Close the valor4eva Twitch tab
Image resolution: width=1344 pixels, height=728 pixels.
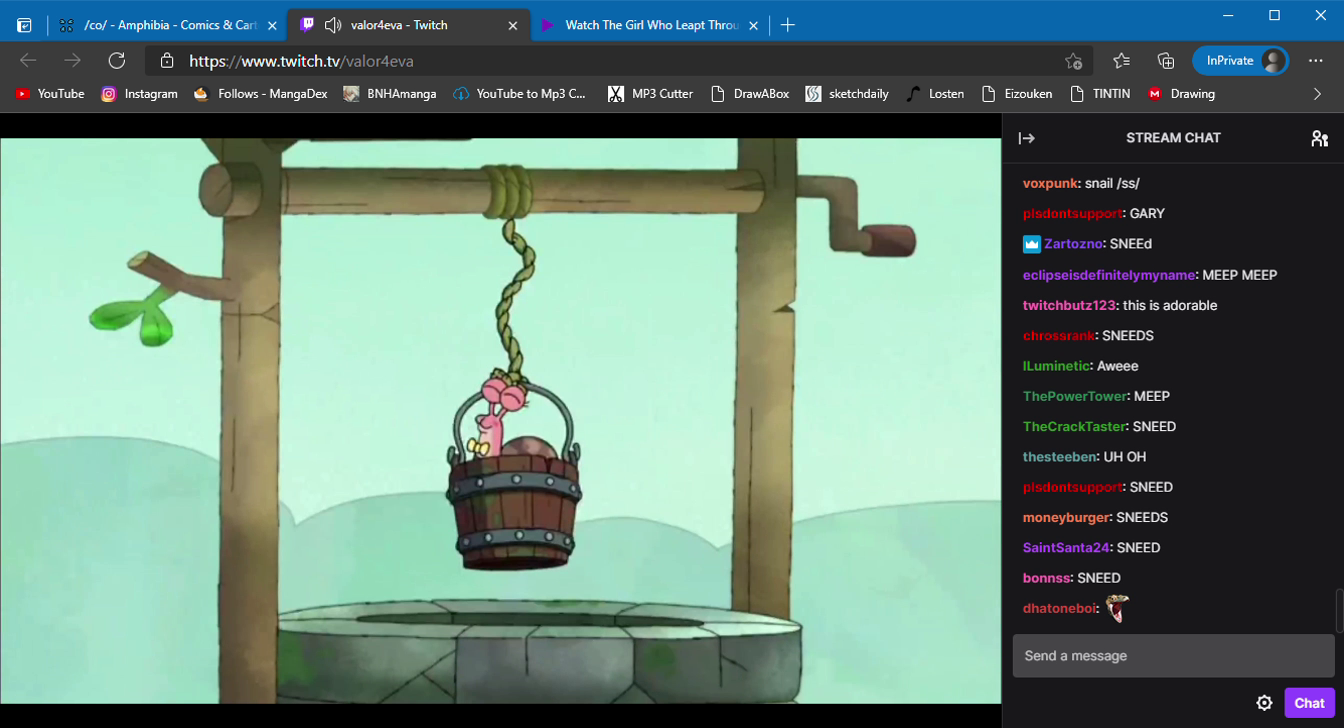[513, 25]
